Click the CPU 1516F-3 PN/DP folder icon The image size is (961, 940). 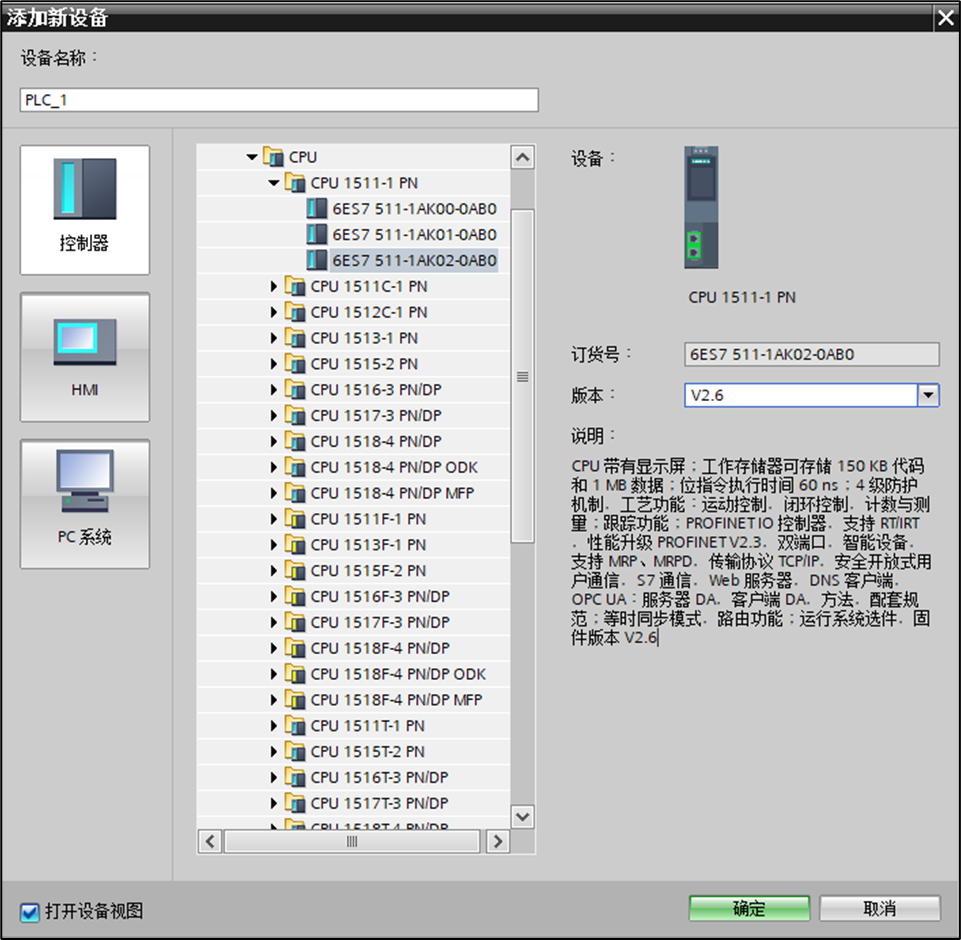tap(295, 596)
